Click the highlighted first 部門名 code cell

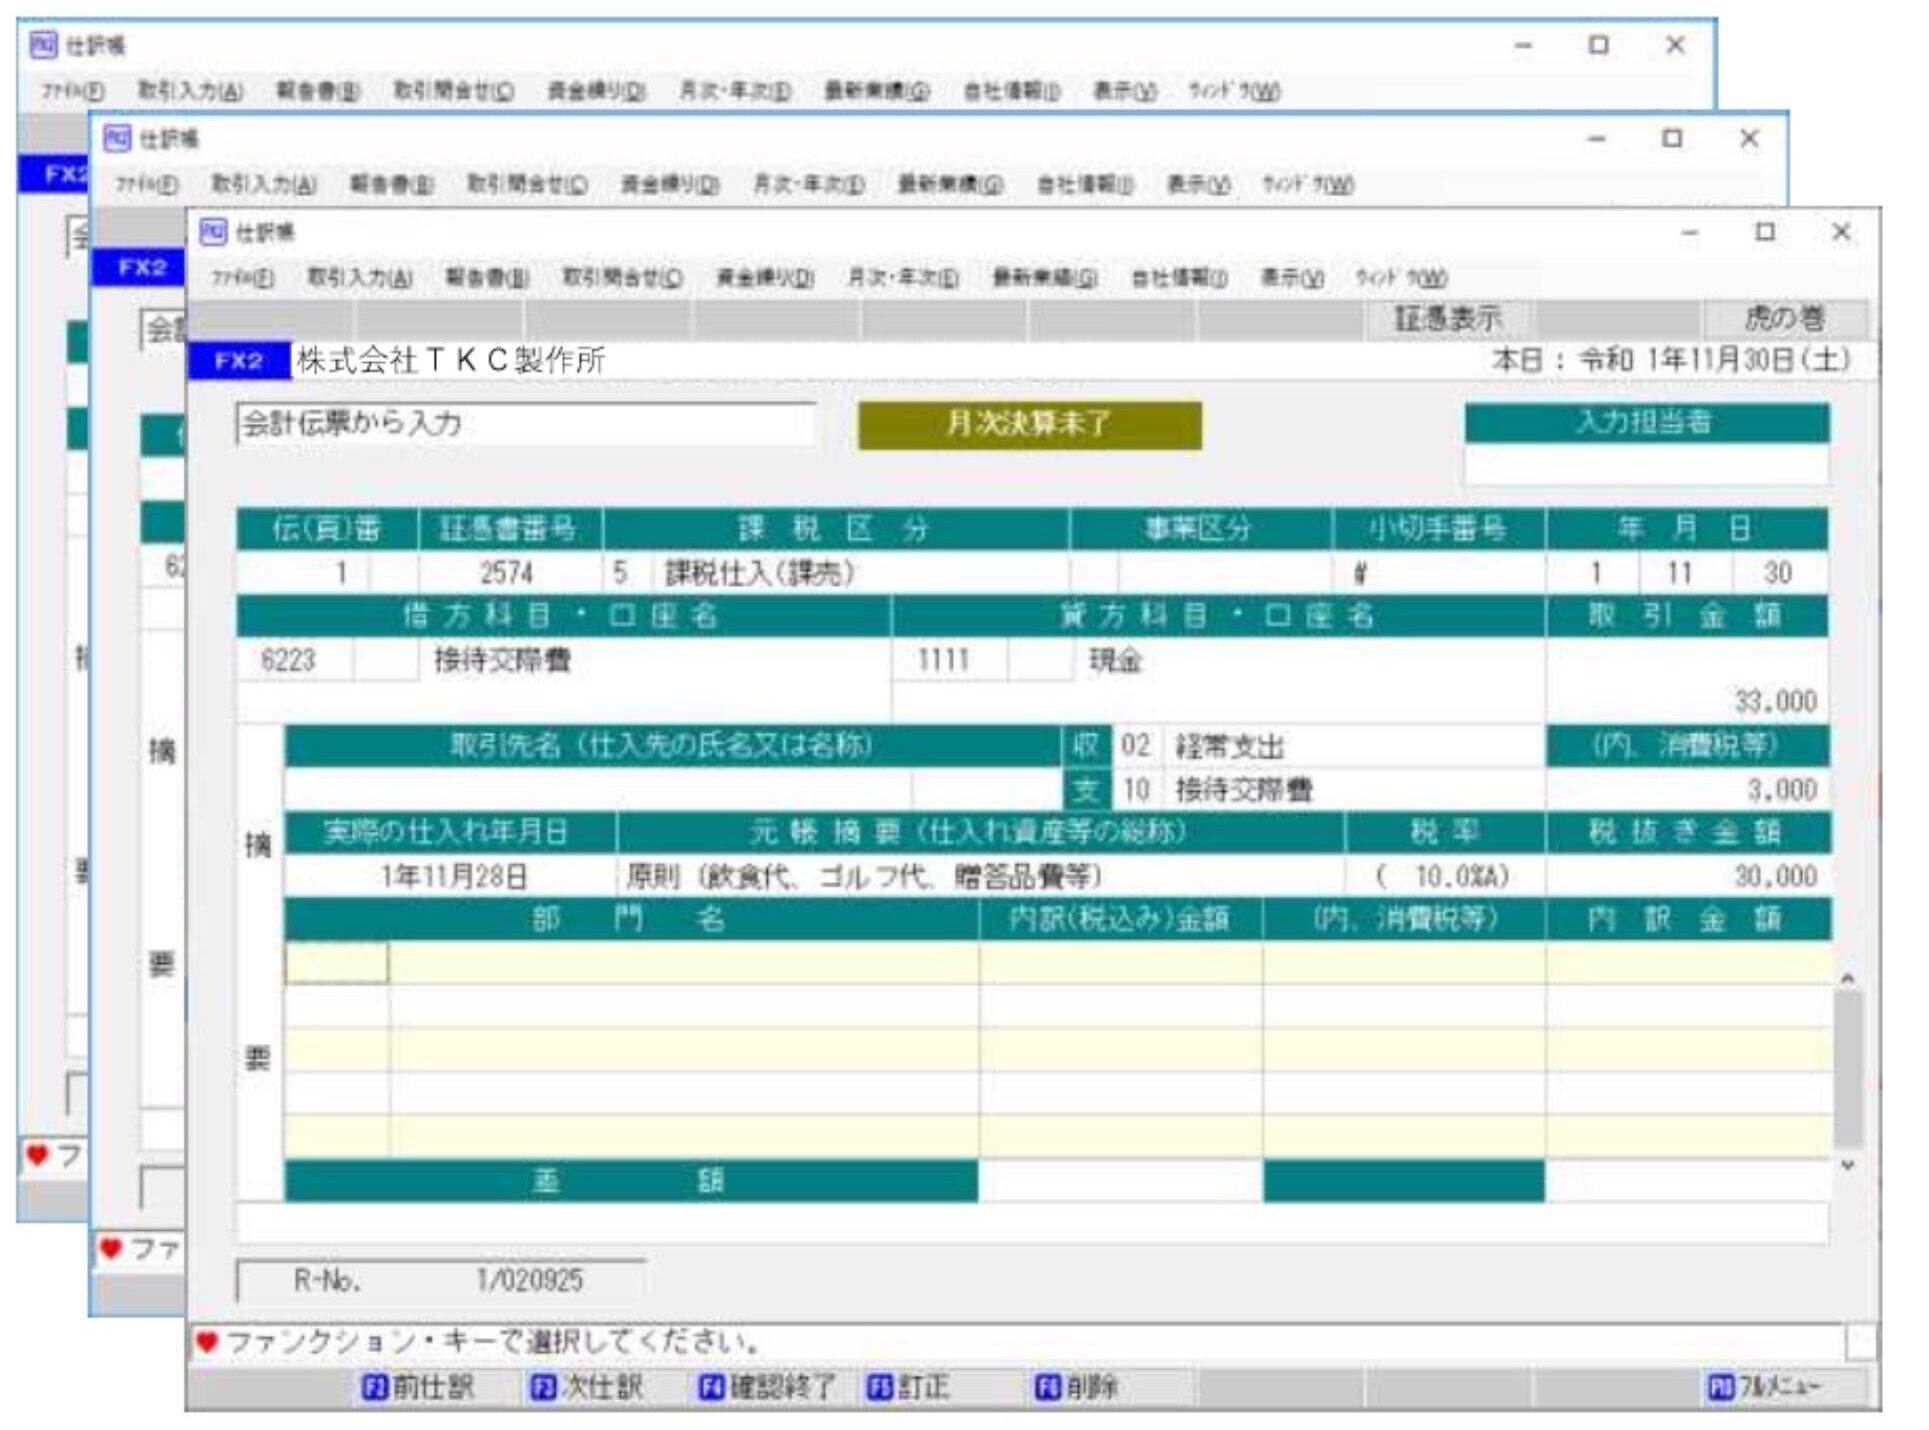336,962
